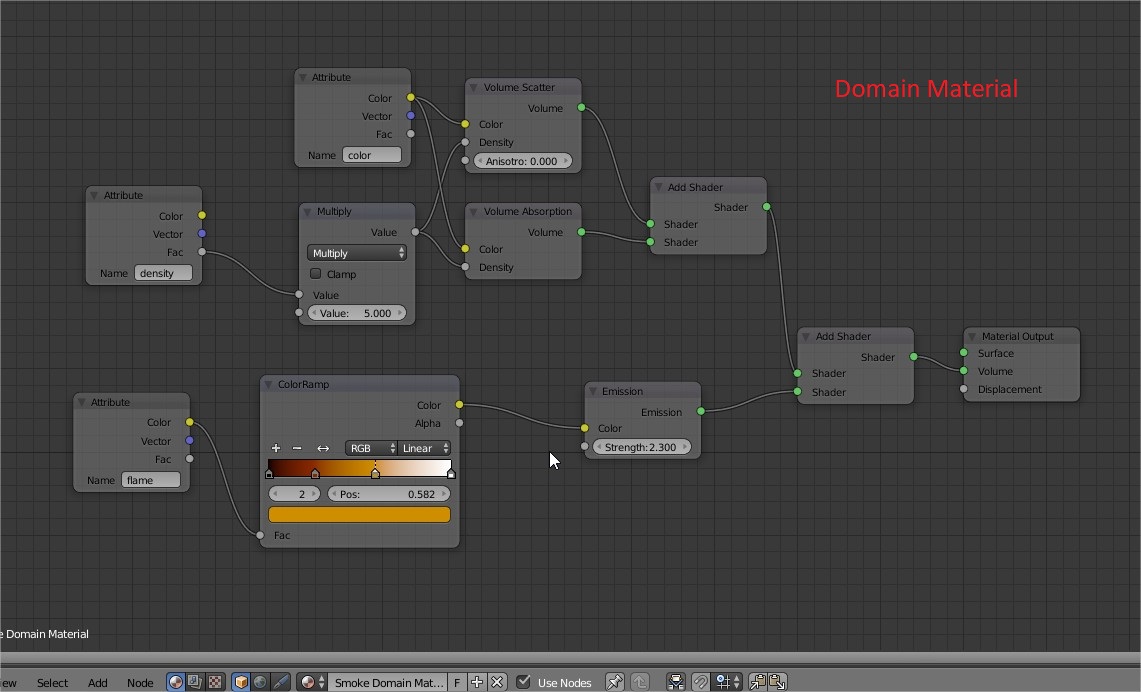Screen dimensions: 1141x692
Task: Unlink material with X icon
Action: (x=497, y=682)
